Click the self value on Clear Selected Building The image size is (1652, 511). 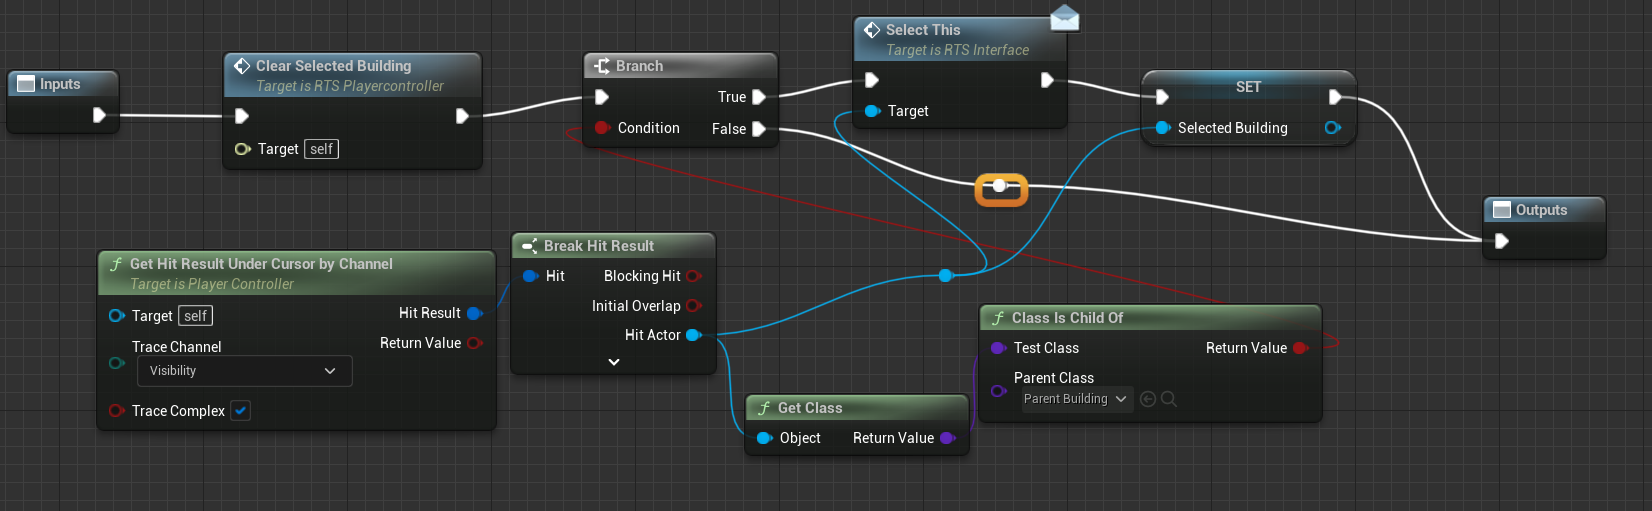click(x=321, y=149)
